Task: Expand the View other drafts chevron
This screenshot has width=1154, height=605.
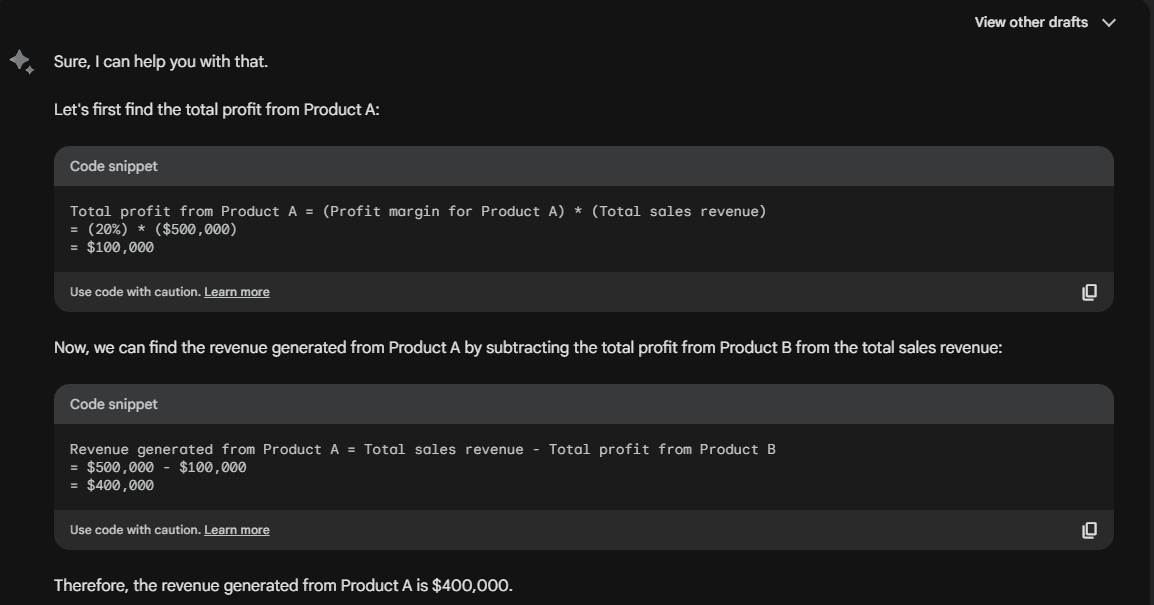Action: 1108,23
